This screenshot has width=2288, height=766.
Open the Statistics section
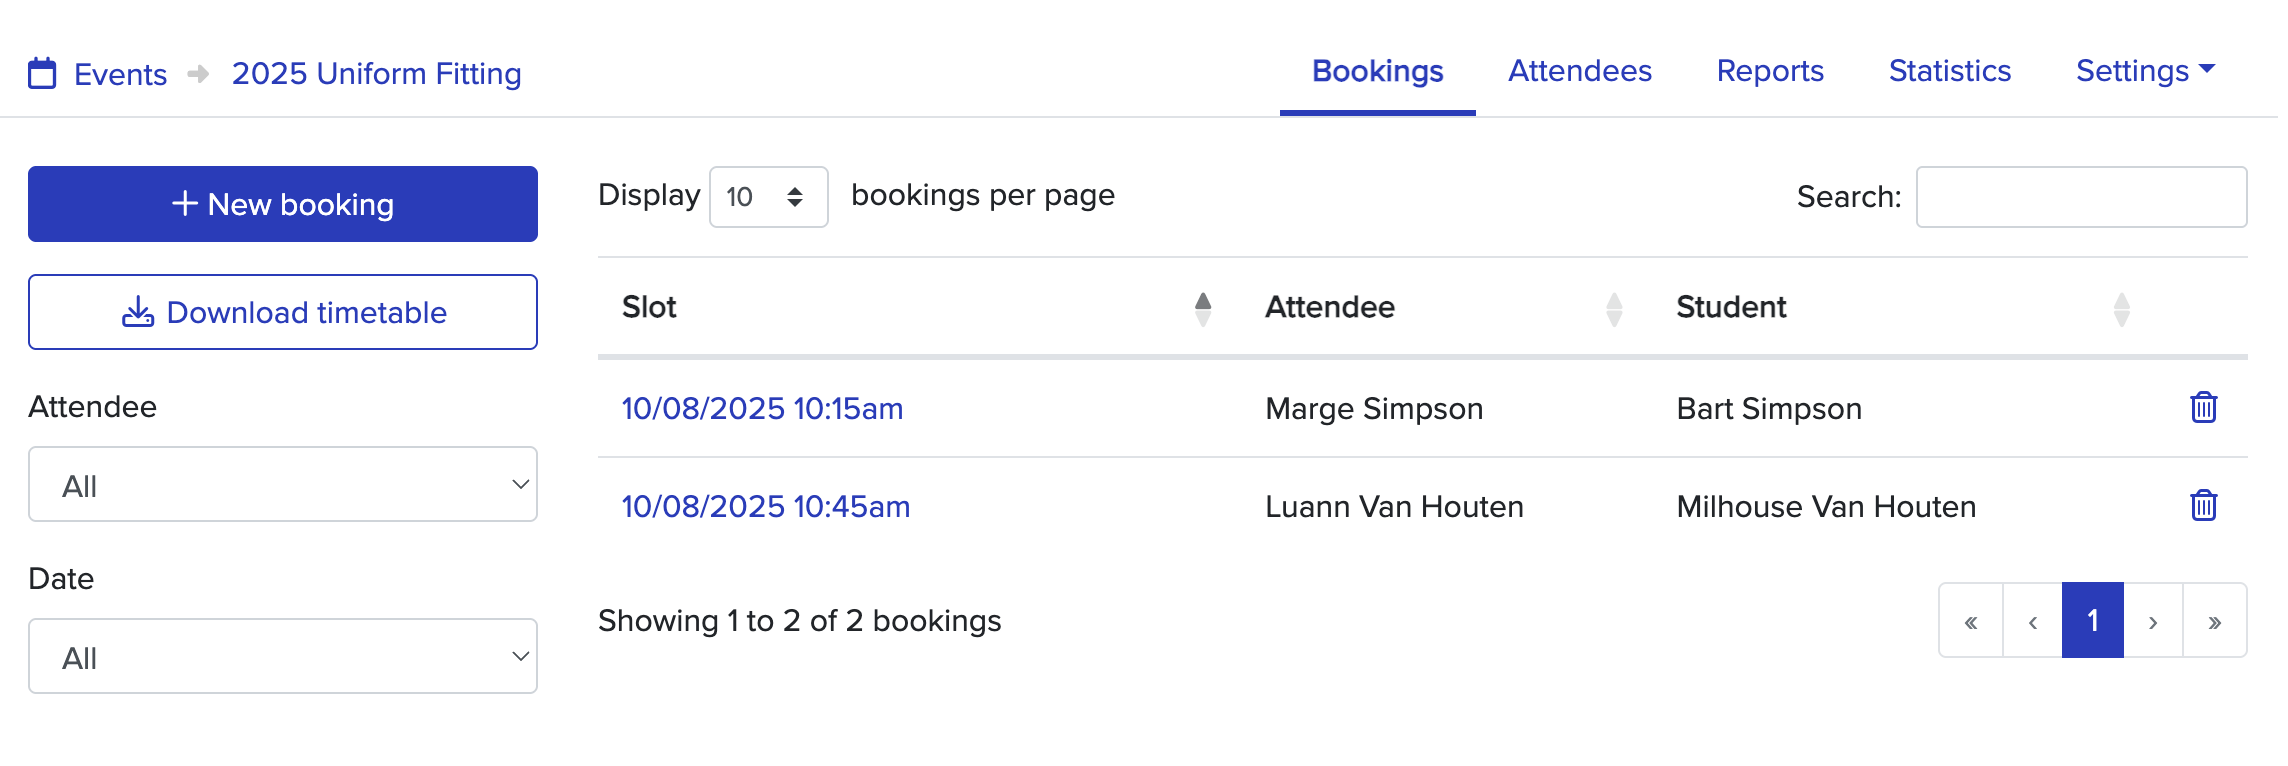(x=1948, y=71)
